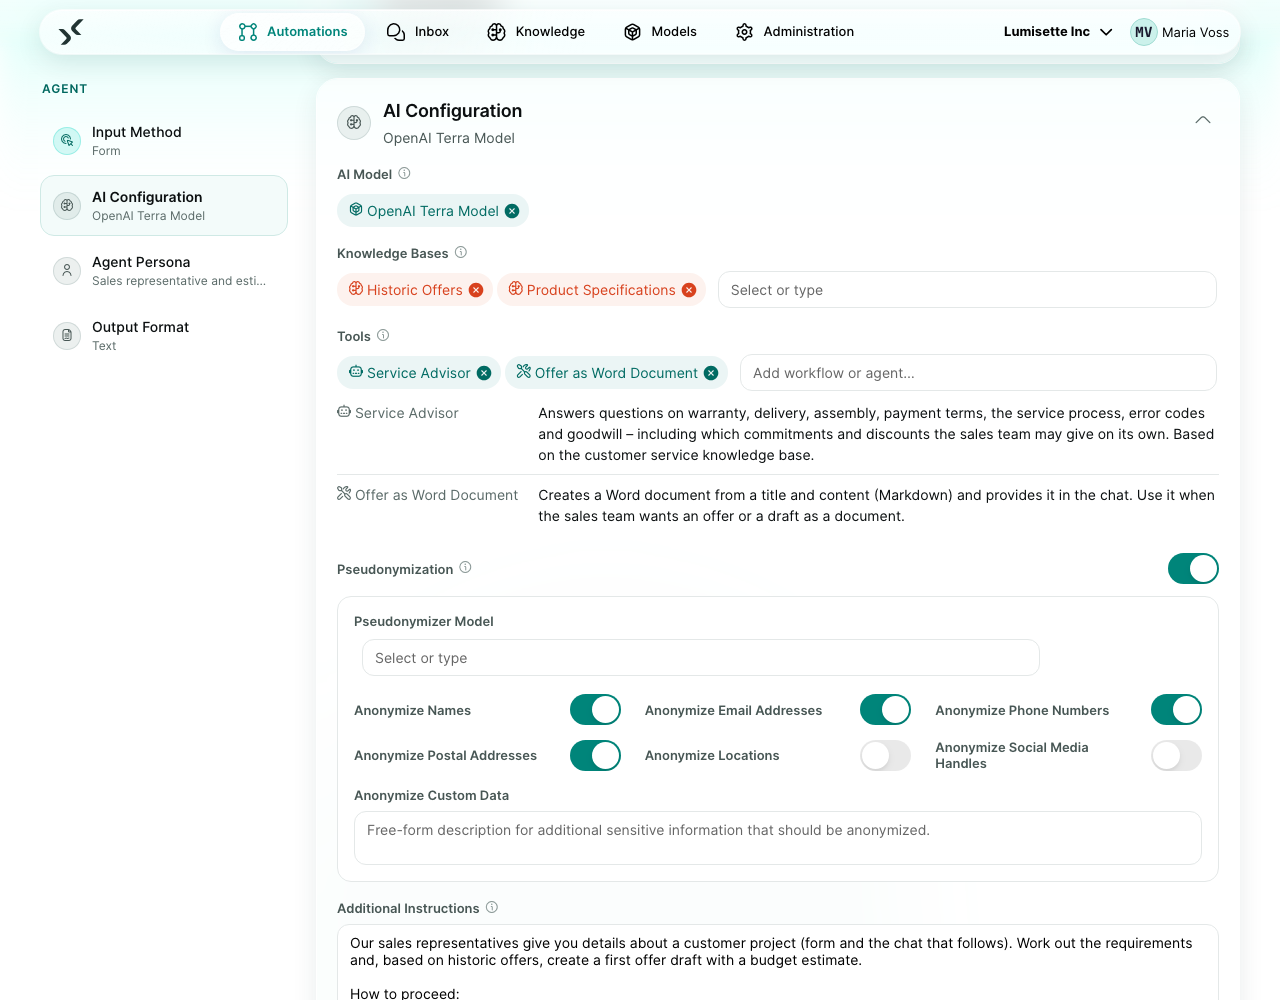
Task: Go to the Inbox tab
Action: [x=418, y=32]
